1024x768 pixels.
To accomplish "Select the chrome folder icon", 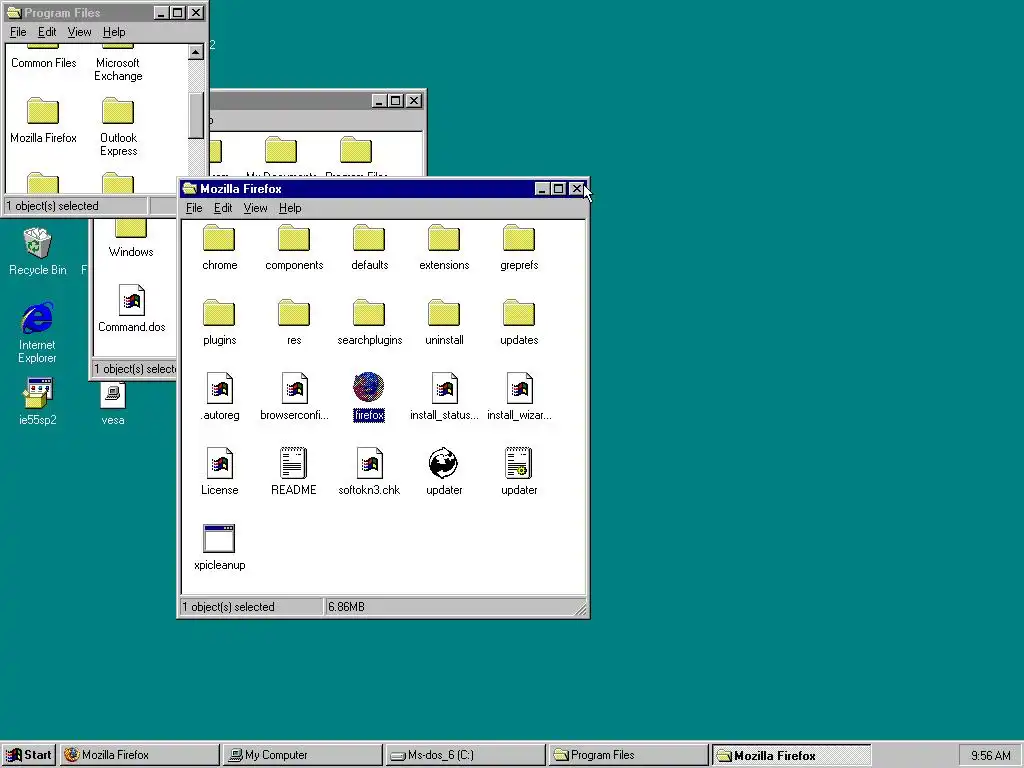I will (219, 238).
